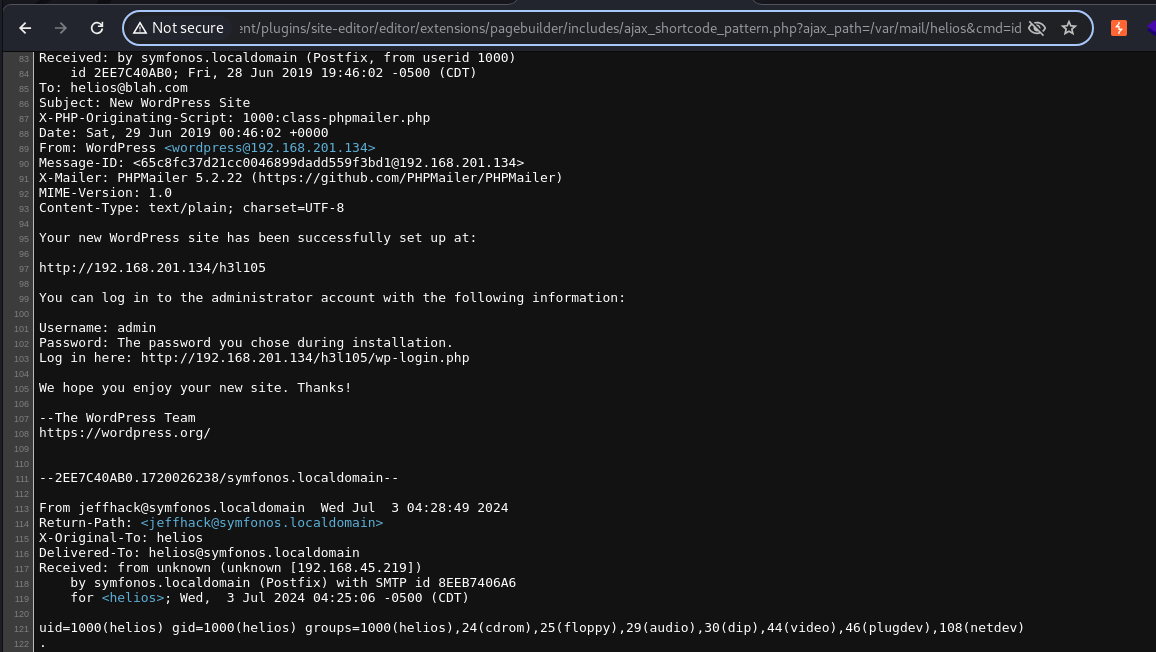This screenshot has width=1156, height=652.
Task: Open the wordpress@192.168.201.134 email link
Action: click(x=270, y=148)
